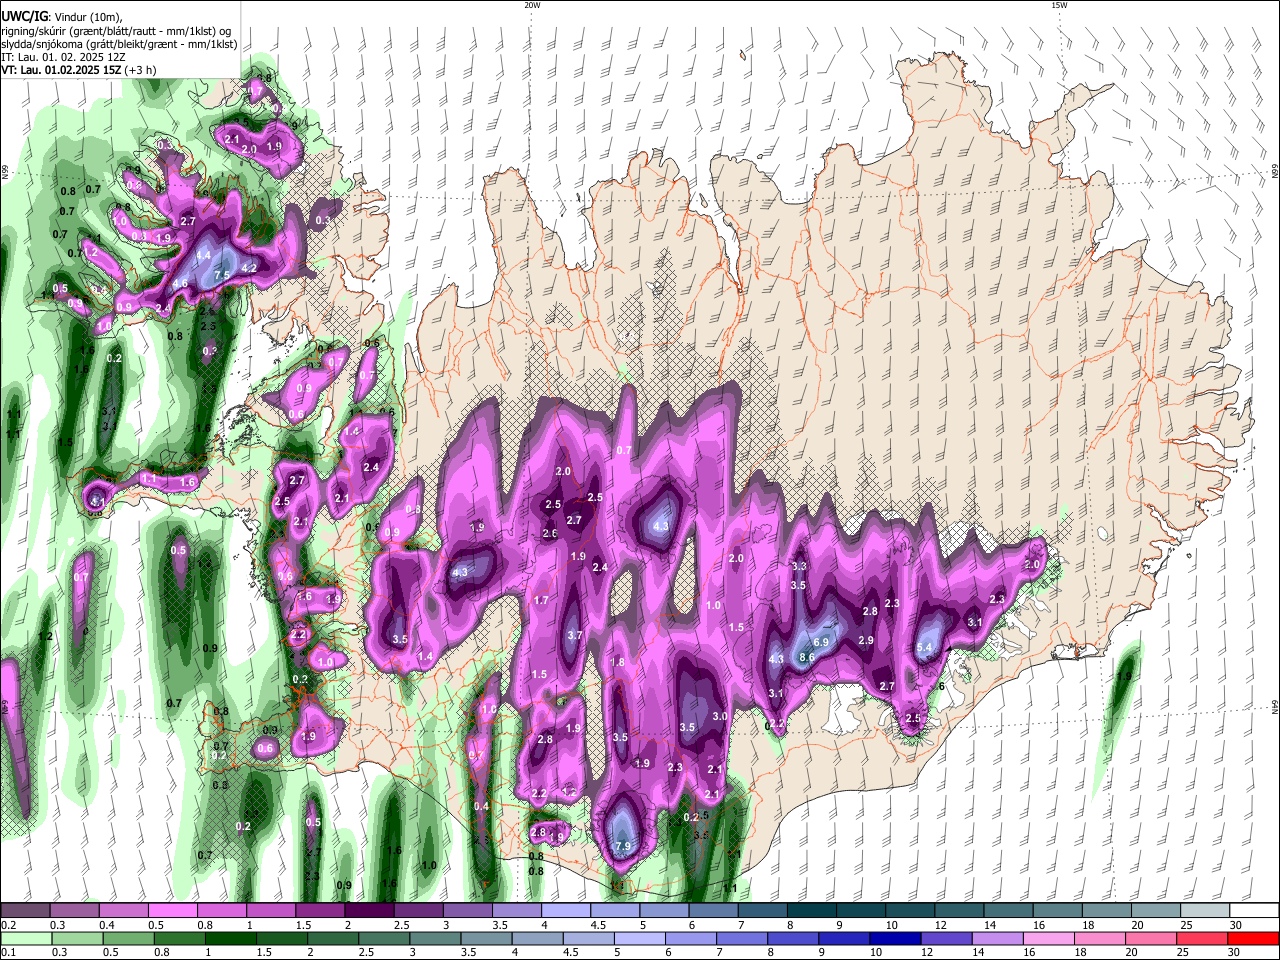Click the 'VT: Lau. 01.02.2025 15Z (+3 h)' line
The height and width of the screenshot is (960, 1280).
pyautogui.click(x=77, y=71)
